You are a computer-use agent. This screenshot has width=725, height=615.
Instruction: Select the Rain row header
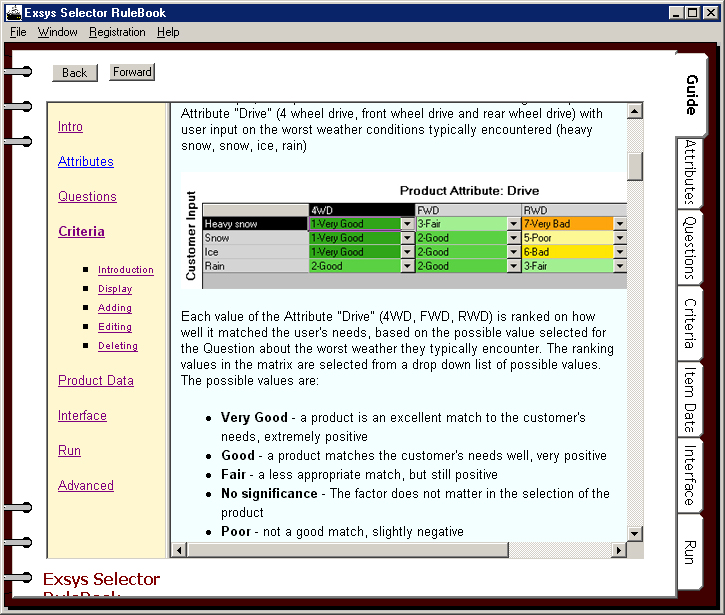click(x=255, y=266)
